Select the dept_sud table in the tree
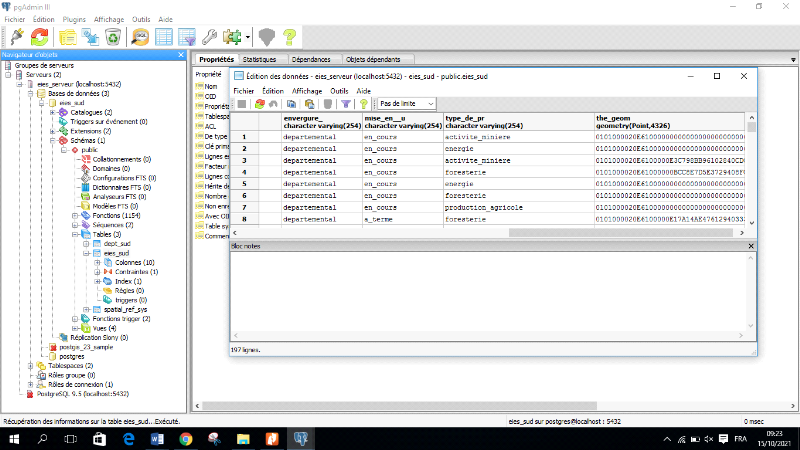800x450 pixels. pos(116,244)
